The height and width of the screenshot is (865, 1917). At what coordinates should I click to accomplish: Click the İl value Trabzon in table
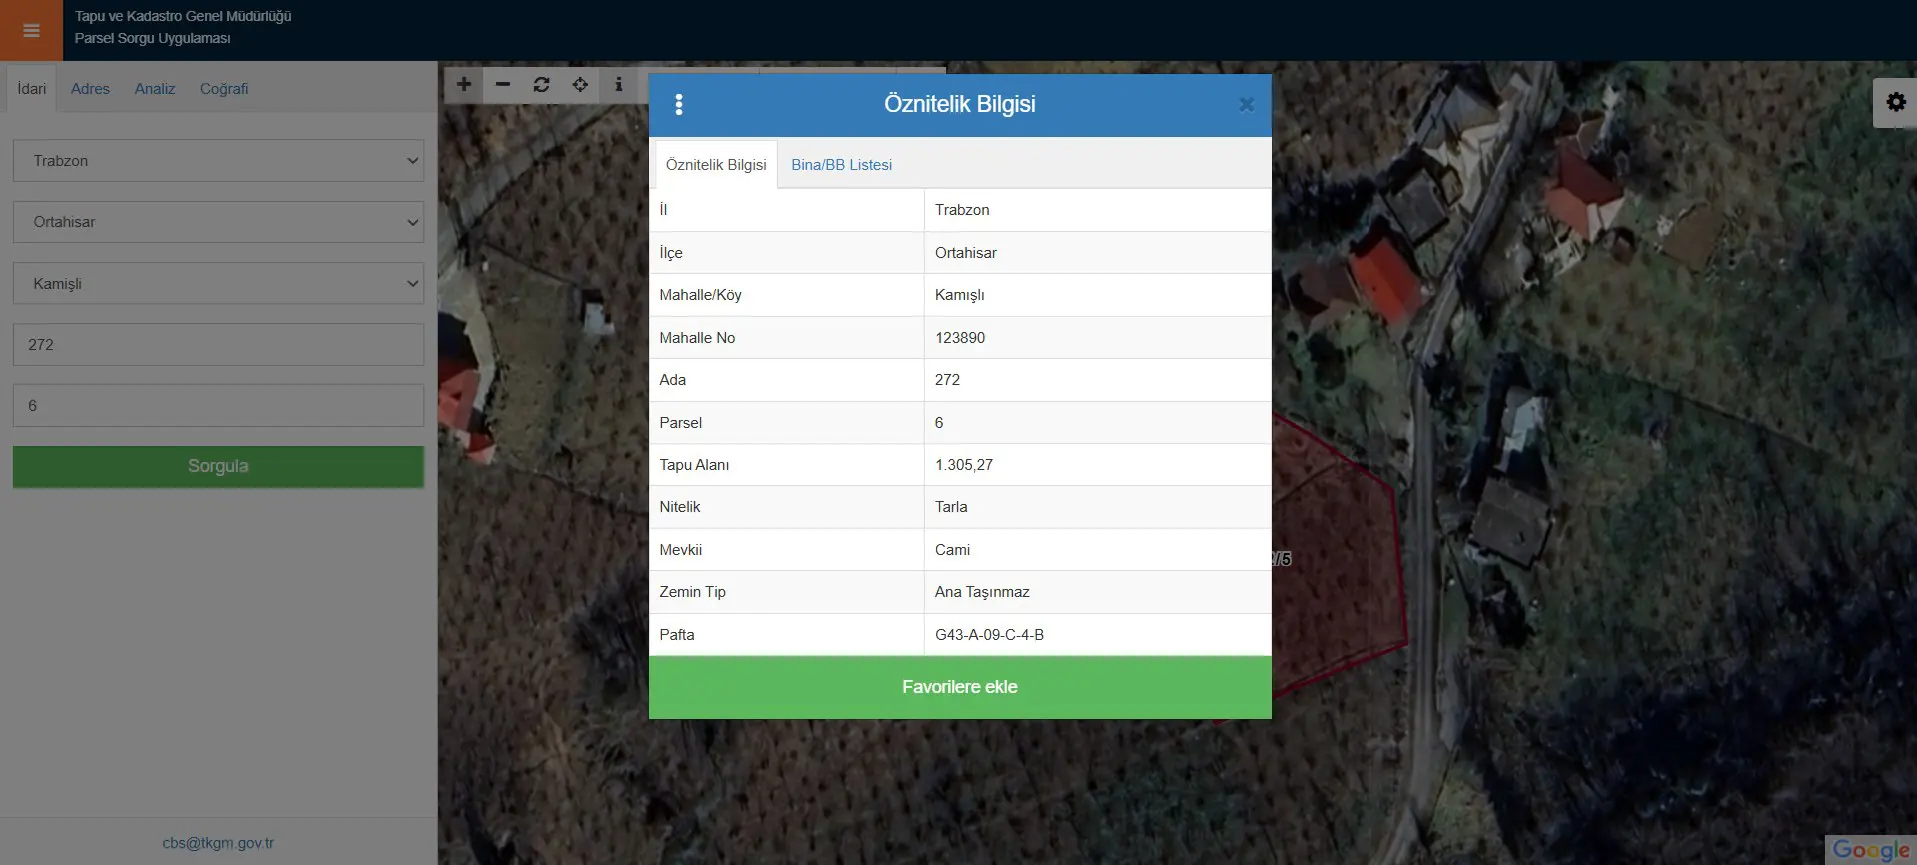(962, 210)
